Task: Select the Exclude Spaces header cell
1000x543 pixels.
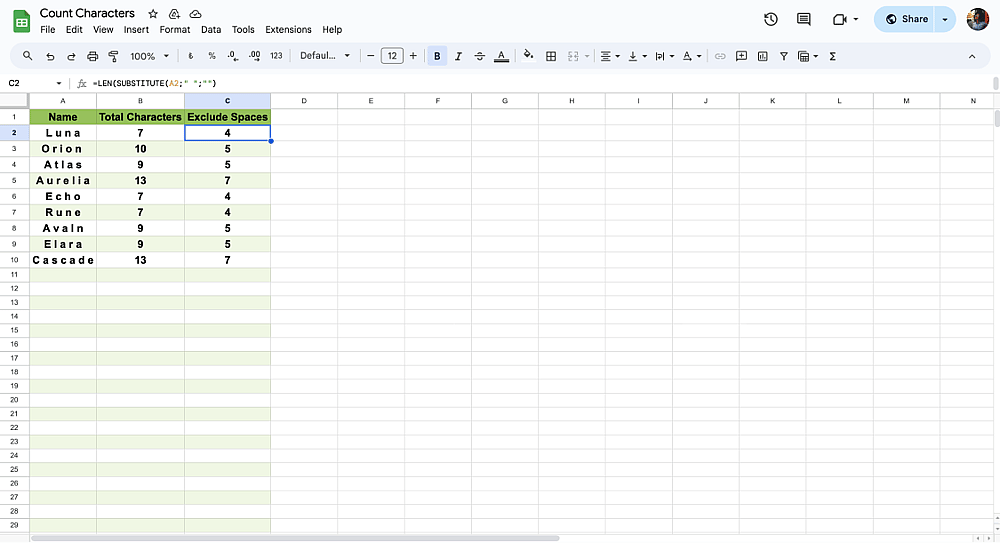Action: click(x=228, y=117)
